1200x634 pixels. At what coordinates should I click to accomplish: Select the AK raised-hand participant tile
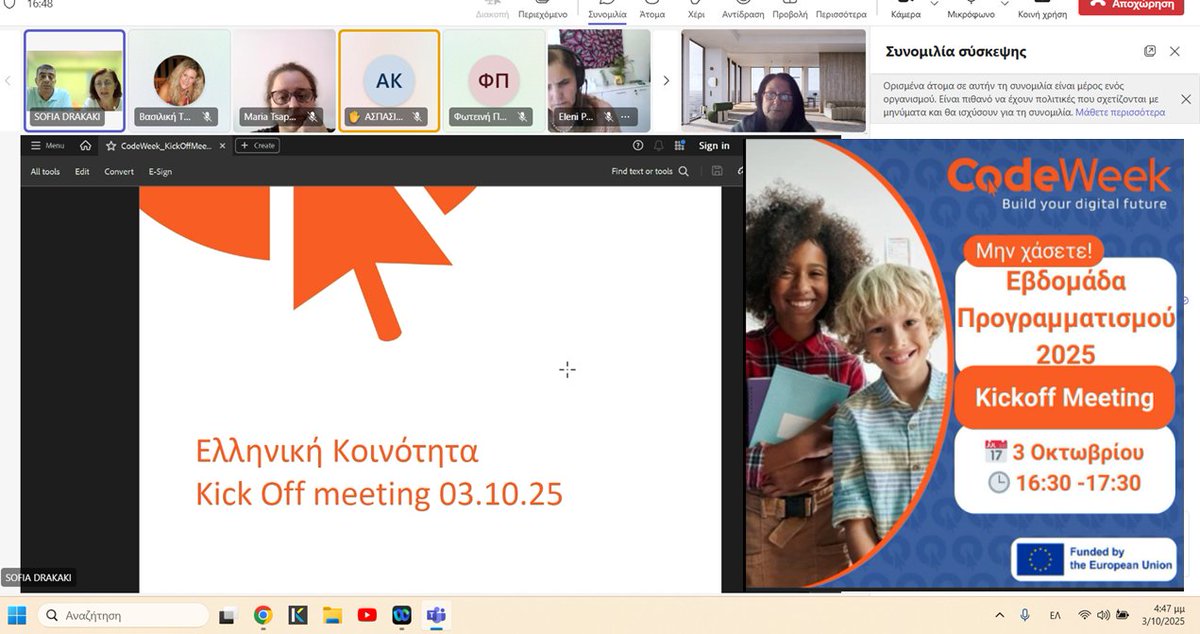tap(389, 80)
